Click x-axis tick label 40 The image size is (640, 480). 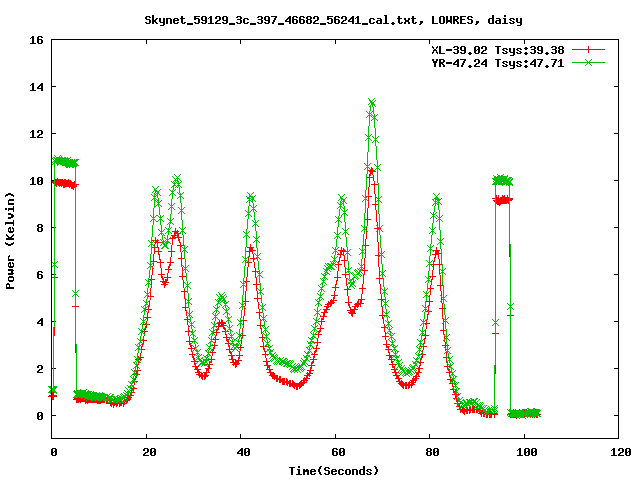click(x=243, y=452)
